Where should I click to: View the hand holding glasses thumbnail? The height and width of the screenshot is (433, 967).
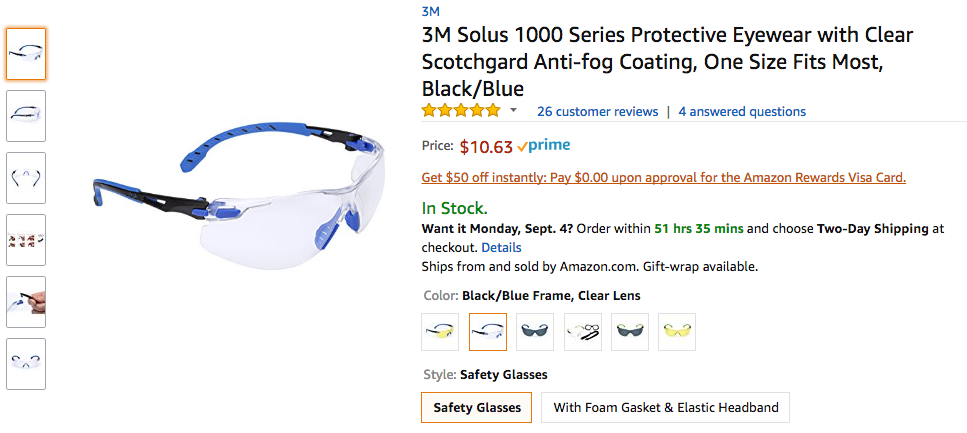click(26, 301)
